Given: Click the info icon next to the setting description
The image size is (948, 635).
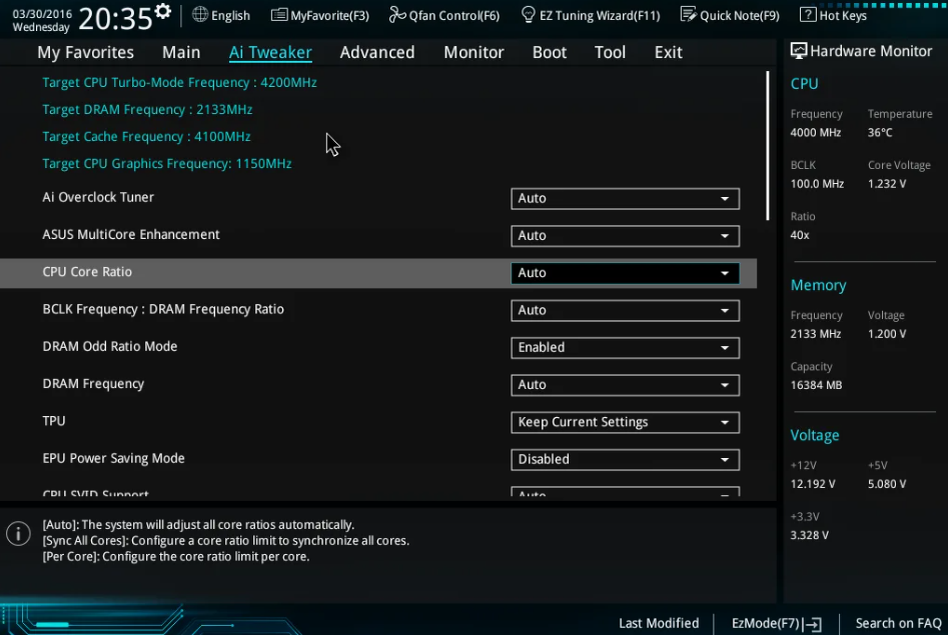Looking at the screenshot, I should click(18, 533).
